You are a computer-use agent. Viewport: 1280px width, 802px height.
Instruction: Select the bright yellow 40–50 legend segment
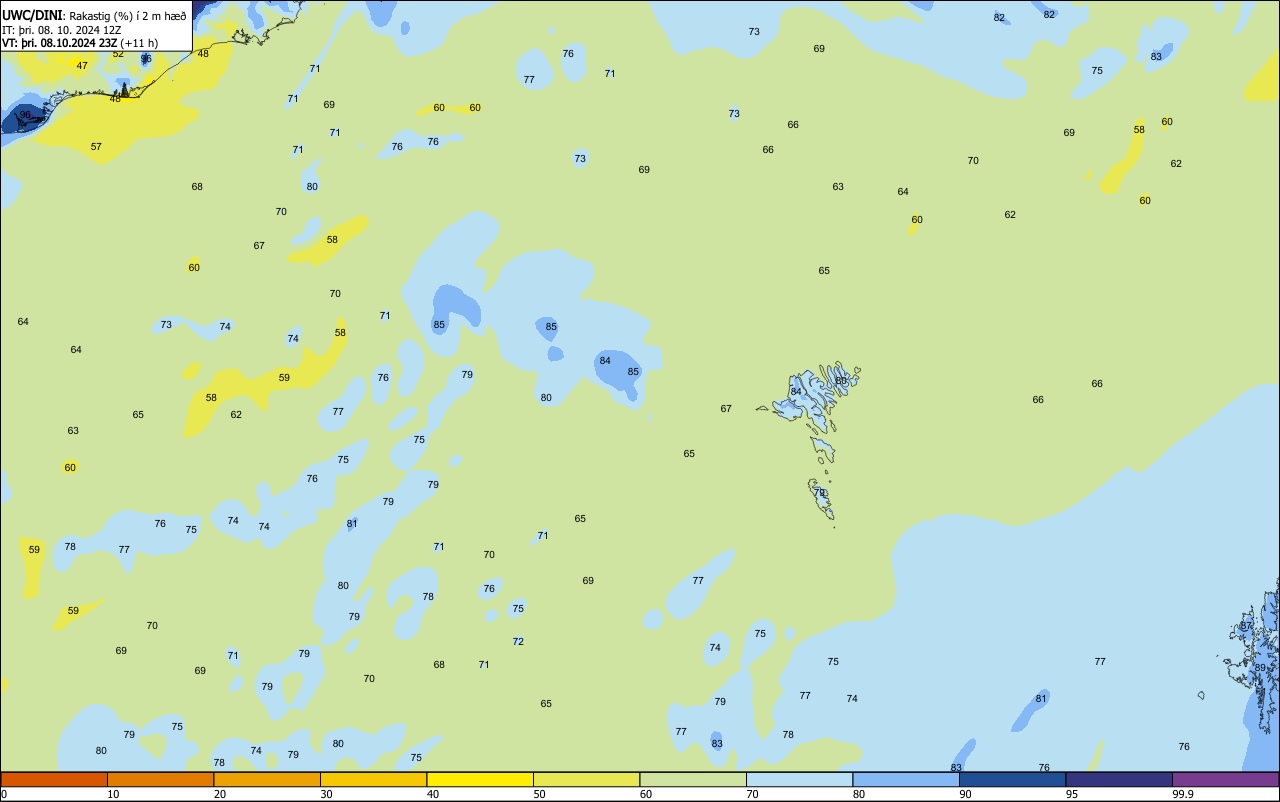[480, 779]
